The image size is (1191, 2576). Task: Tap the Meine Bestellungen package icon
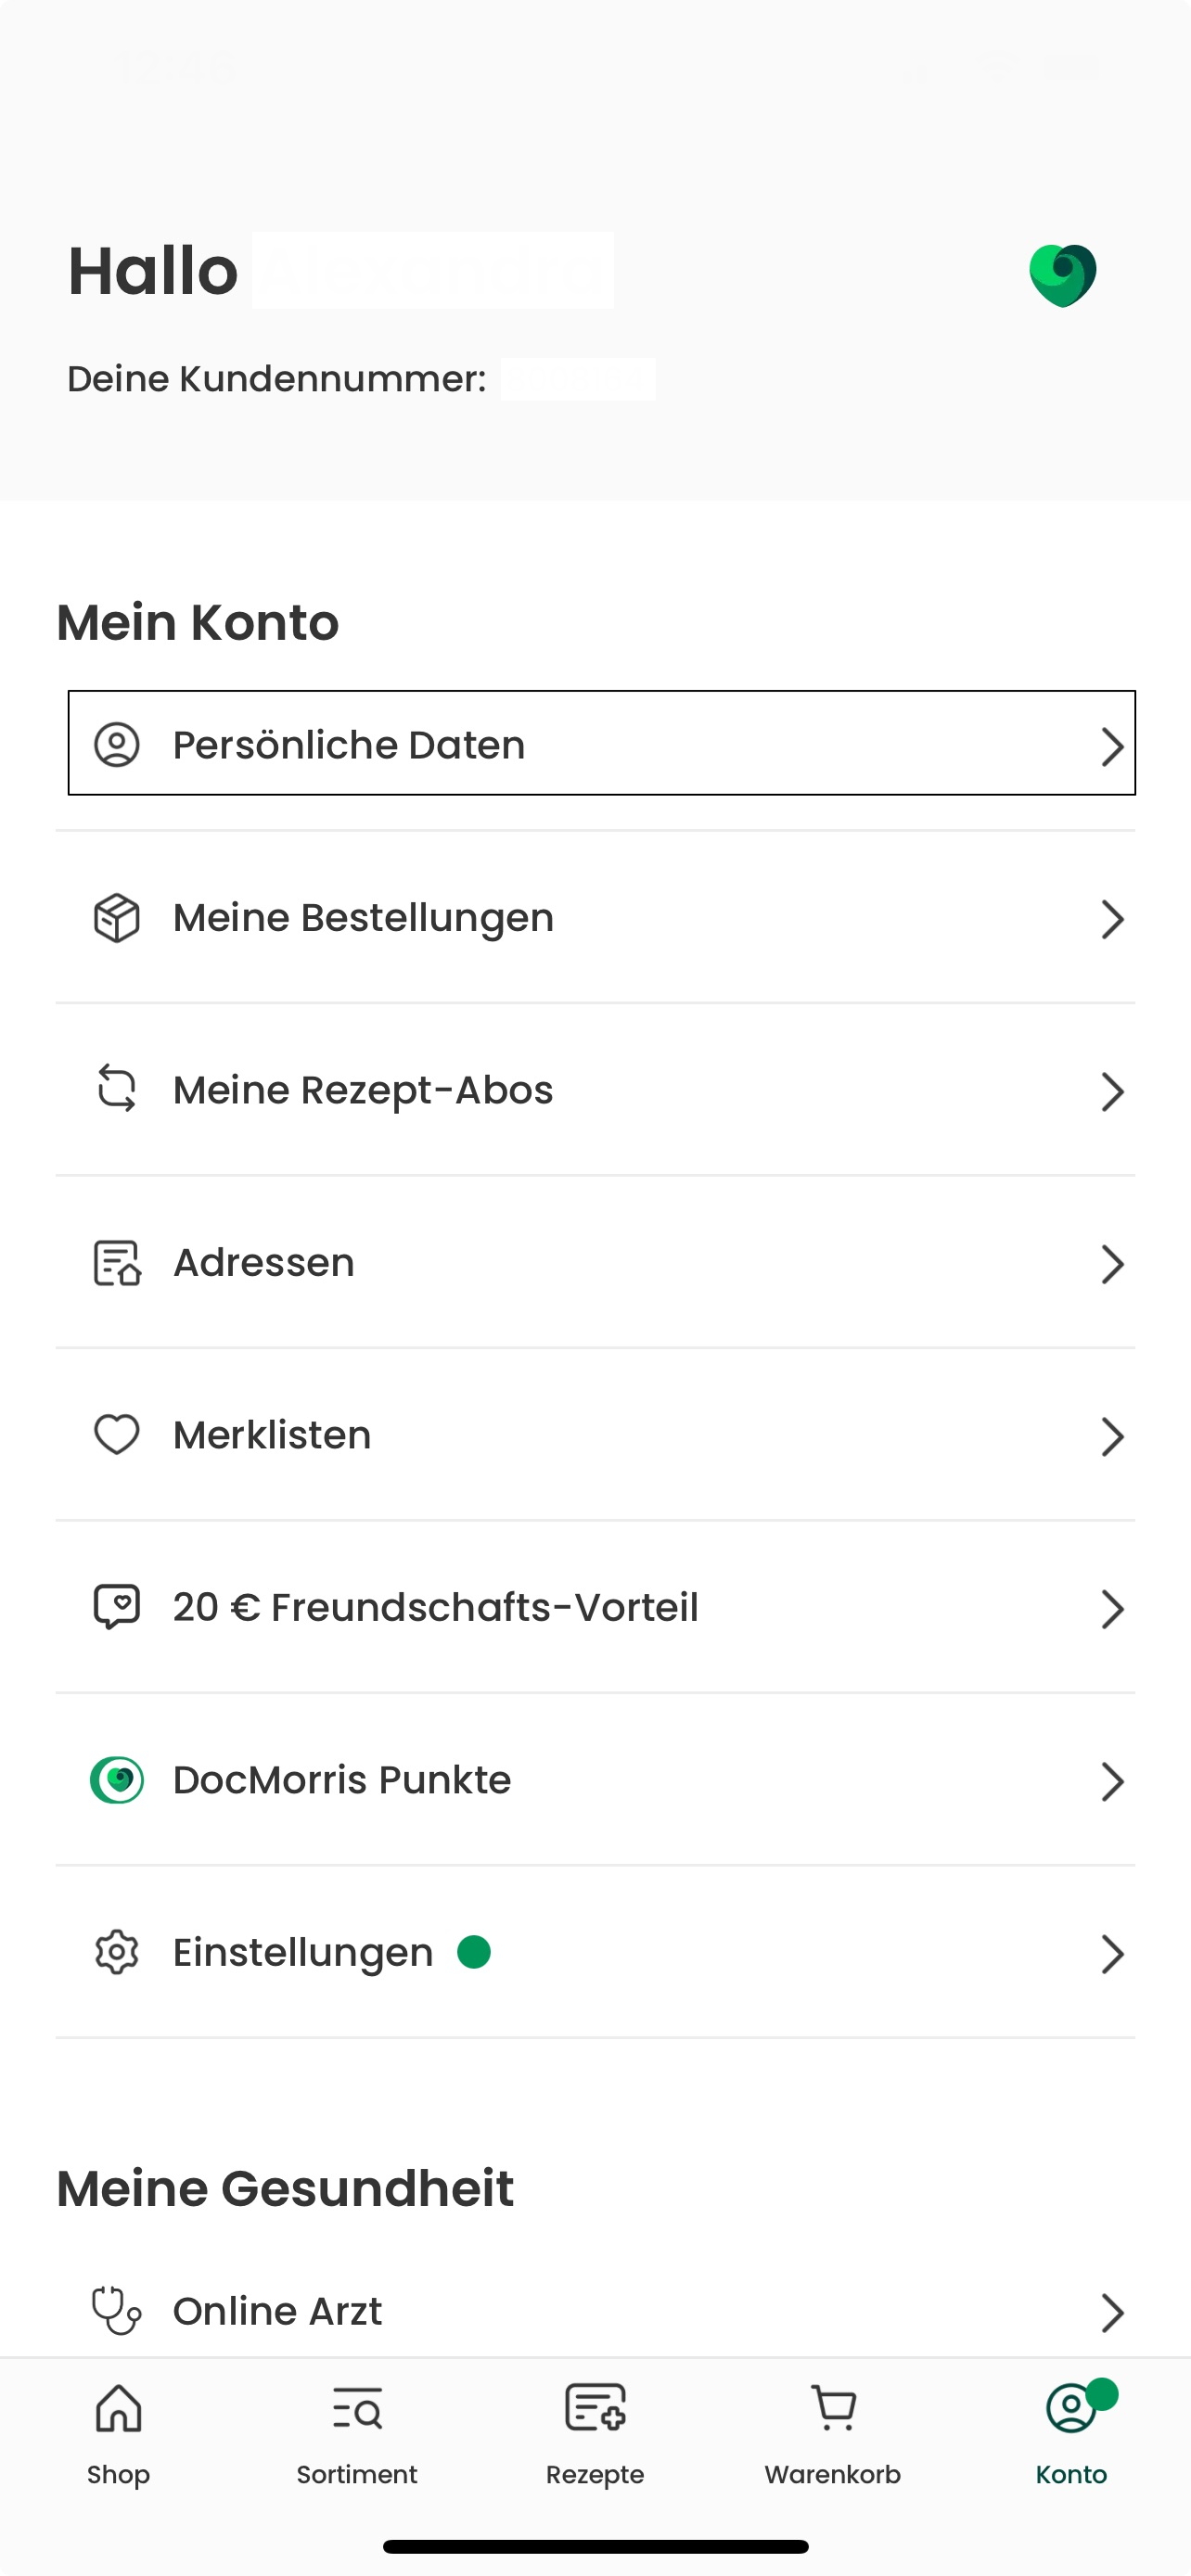tap(117, 918)
